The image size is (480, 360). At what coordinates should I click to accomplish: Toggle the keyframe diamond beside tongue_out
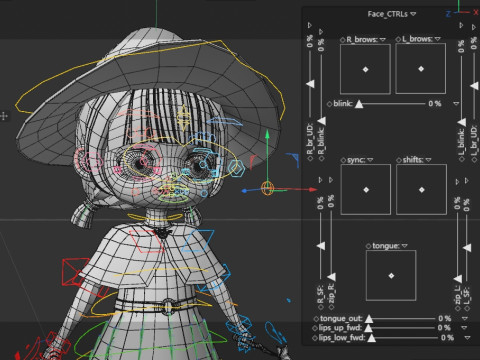[316, 319]
